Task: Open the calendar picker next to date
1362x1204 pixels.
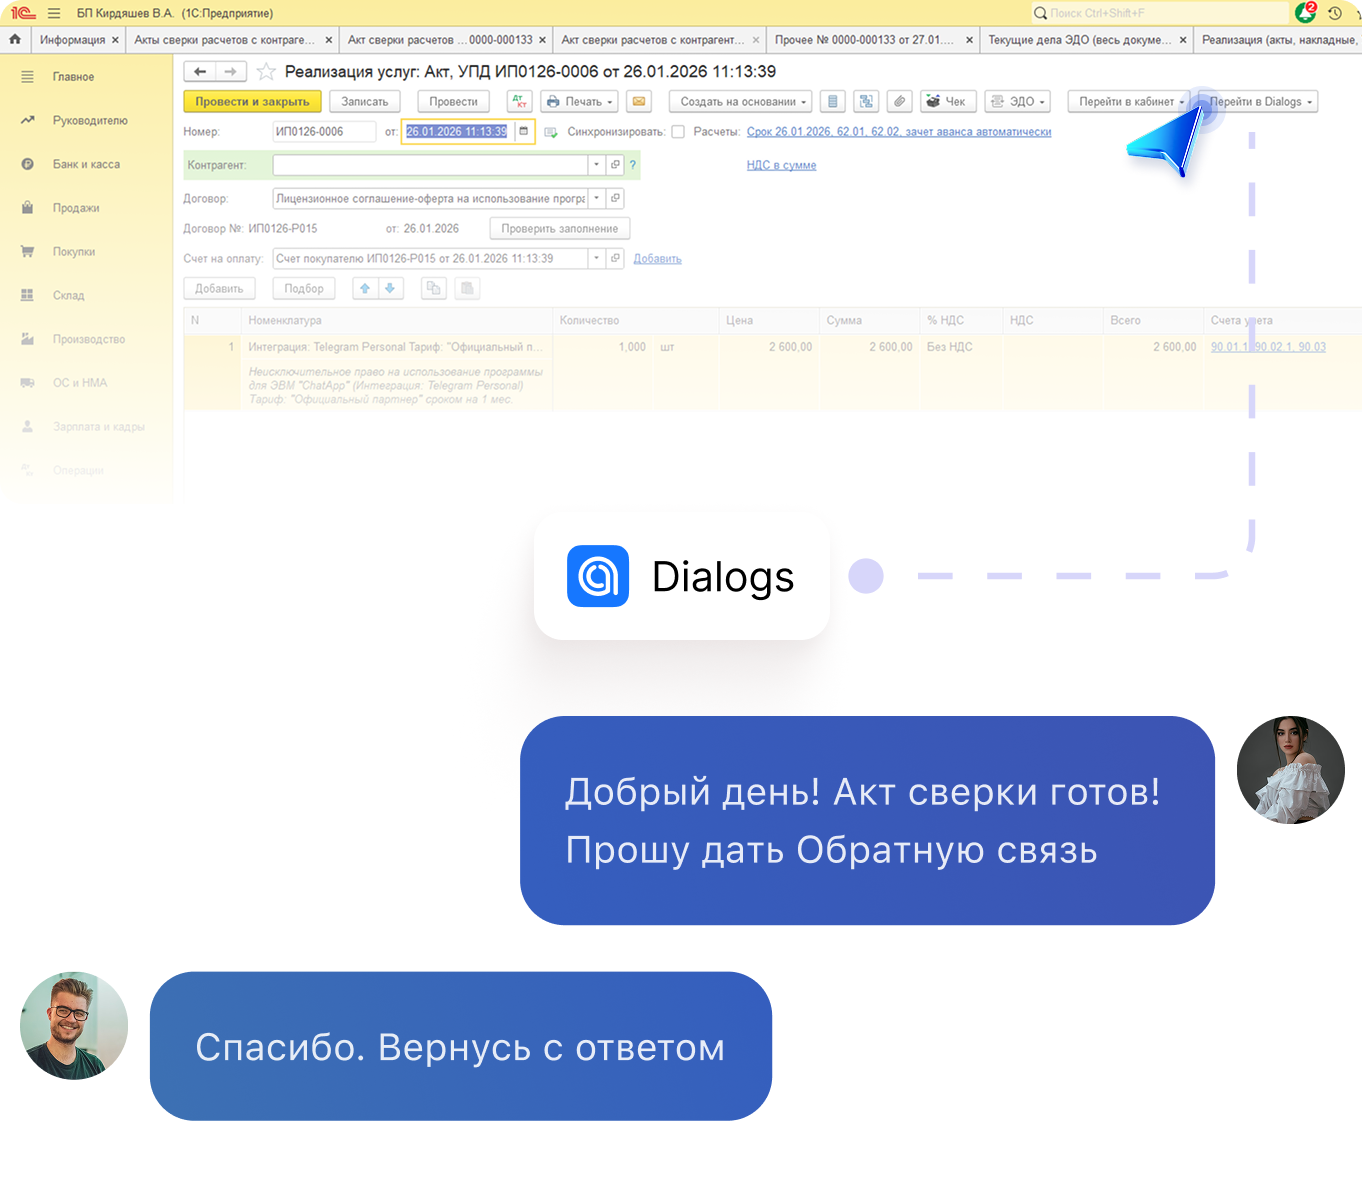Action: pyautogui.click(x=524, y=132)
